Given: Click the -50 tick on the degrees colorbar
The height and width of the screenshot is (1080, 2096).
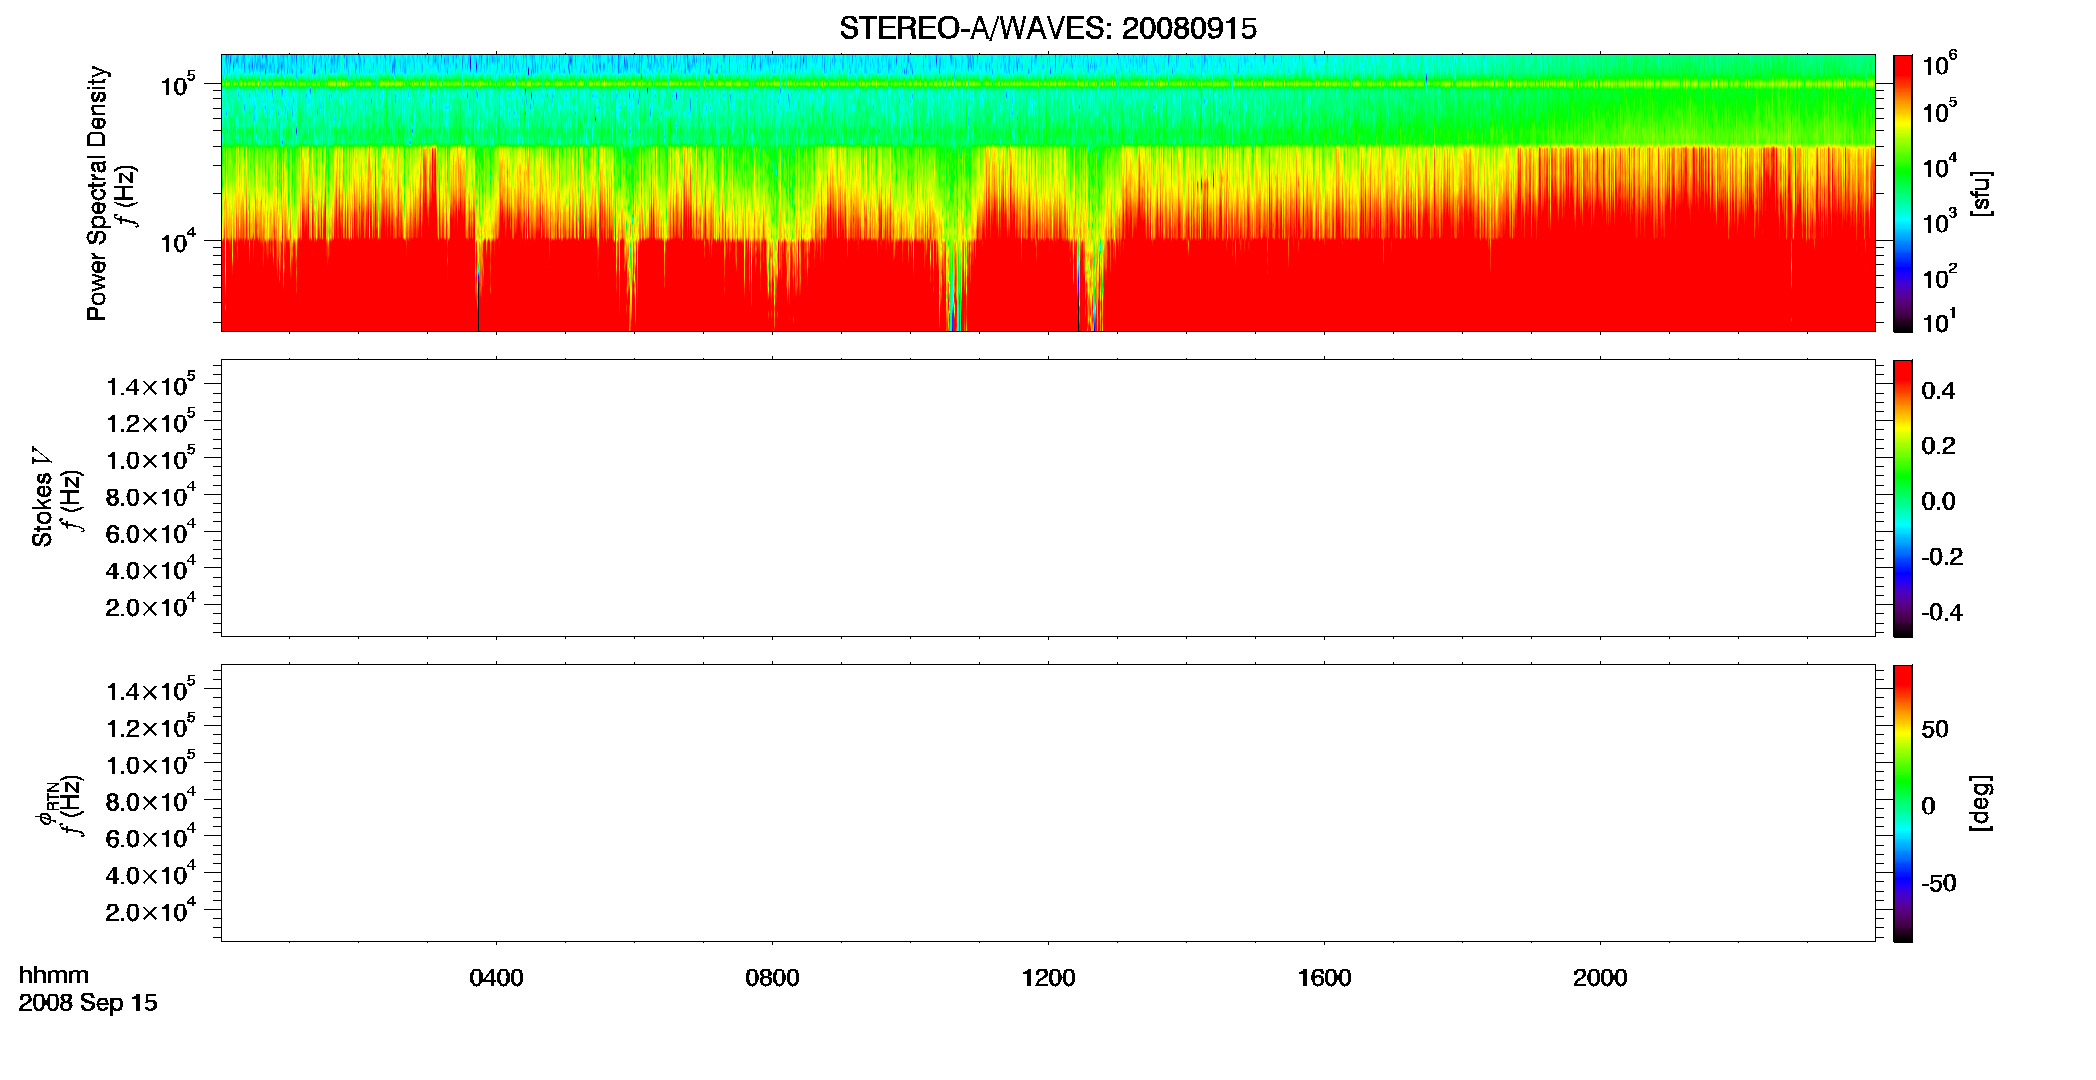Looking at the screenshot, I should coord(1939,883).
